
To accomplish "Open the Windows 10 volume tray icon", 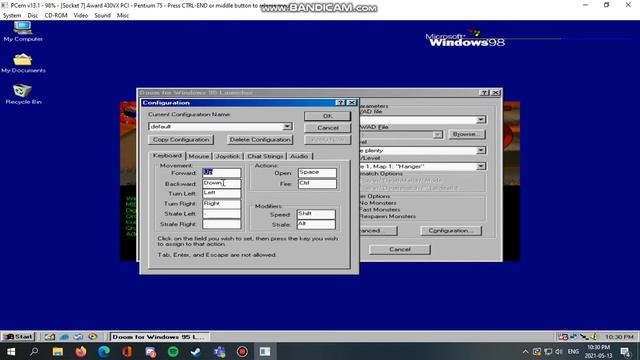I will (x=559, y=351).
